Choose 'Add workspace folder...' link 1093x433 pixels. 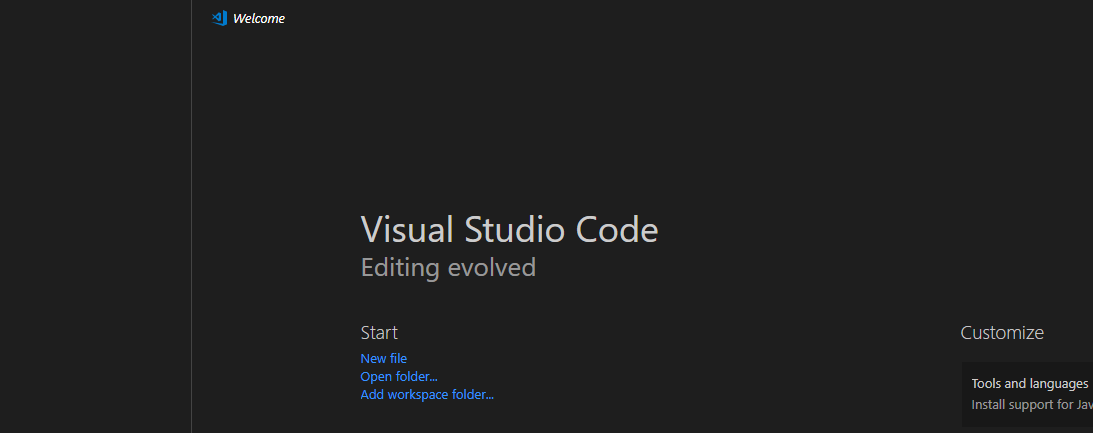[427, 395]
